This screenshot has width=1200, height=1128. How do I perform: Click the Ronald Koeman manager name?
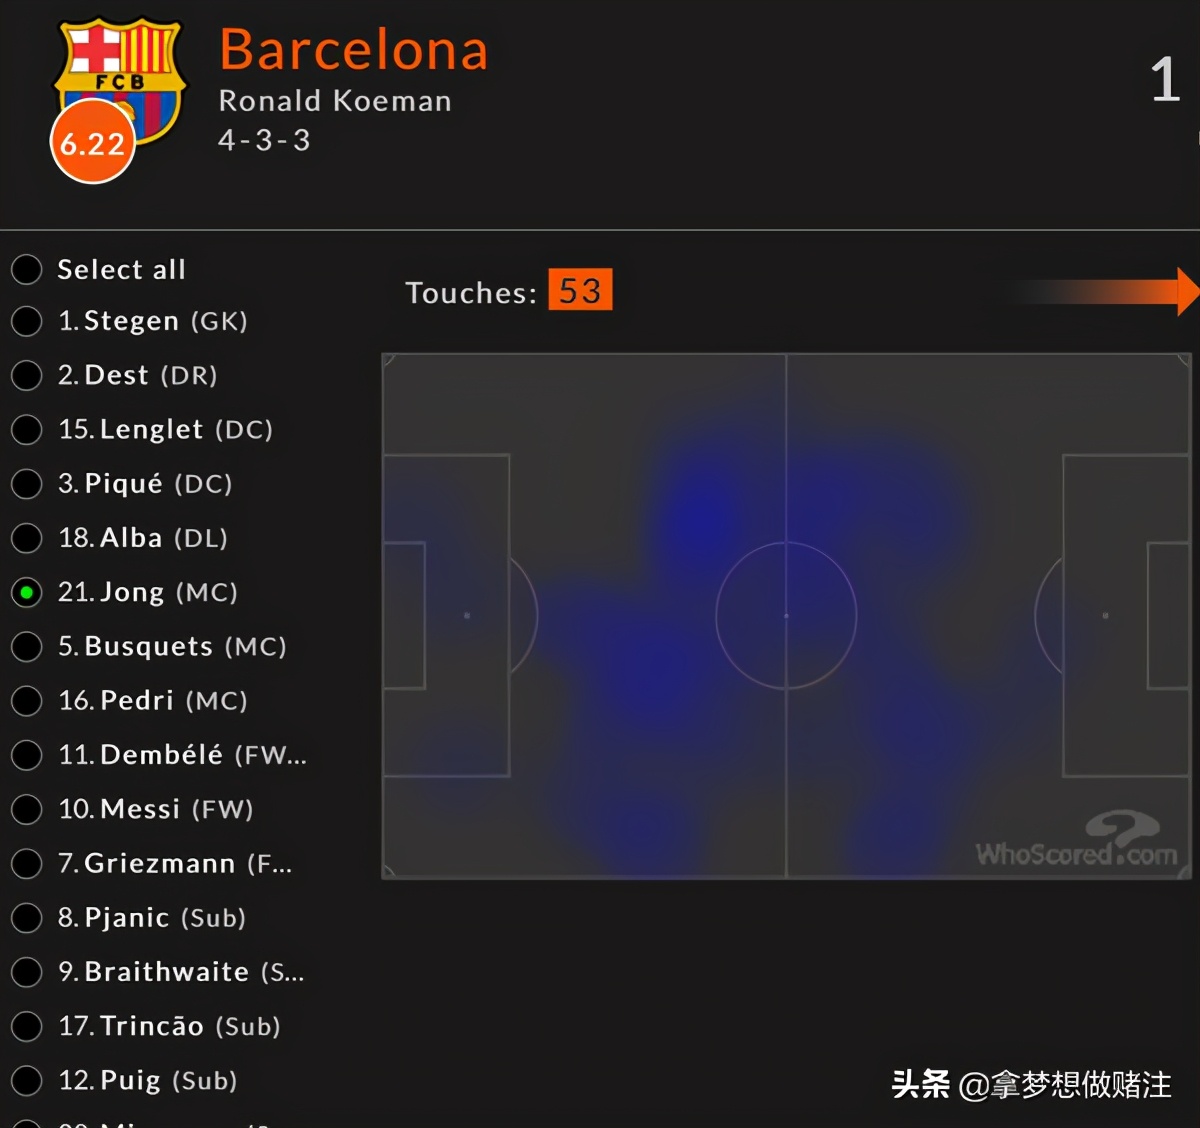335,101
